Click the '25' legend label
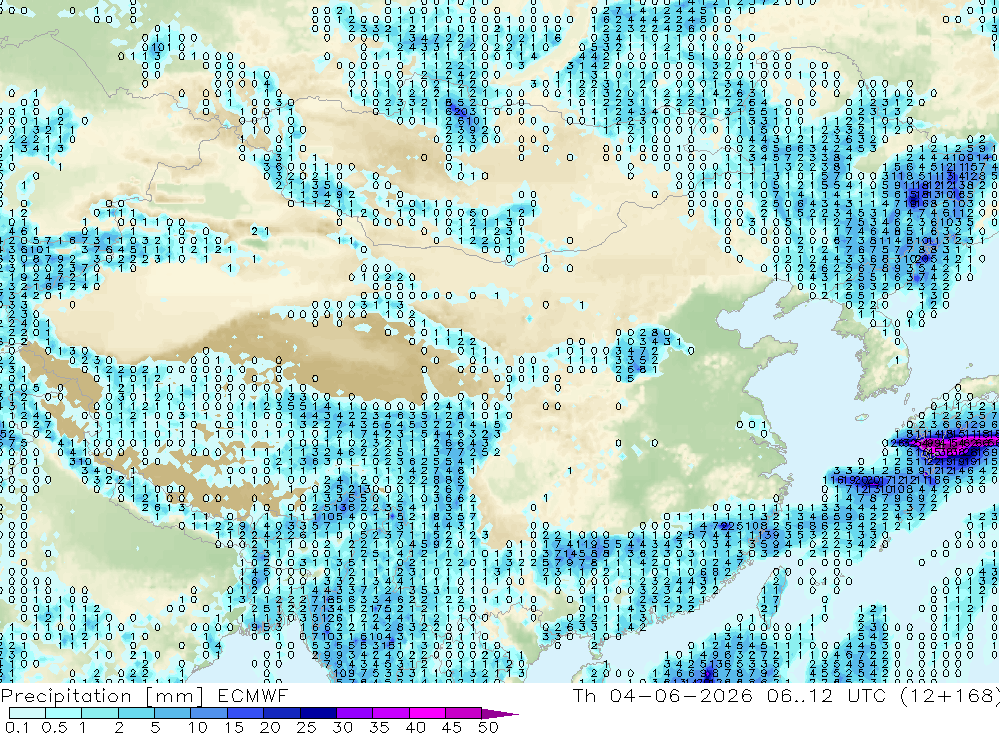 click(x=306, y=727)
